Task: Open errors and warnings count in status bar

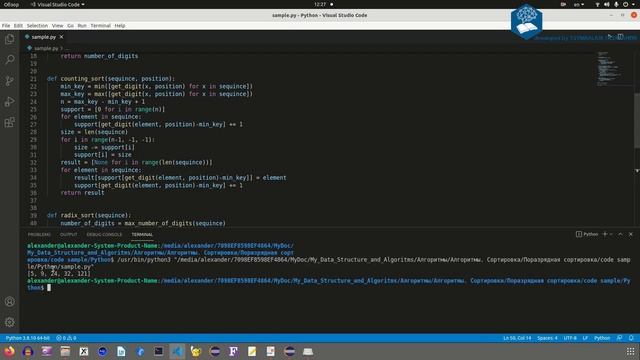Action: (x=66, y=338)
